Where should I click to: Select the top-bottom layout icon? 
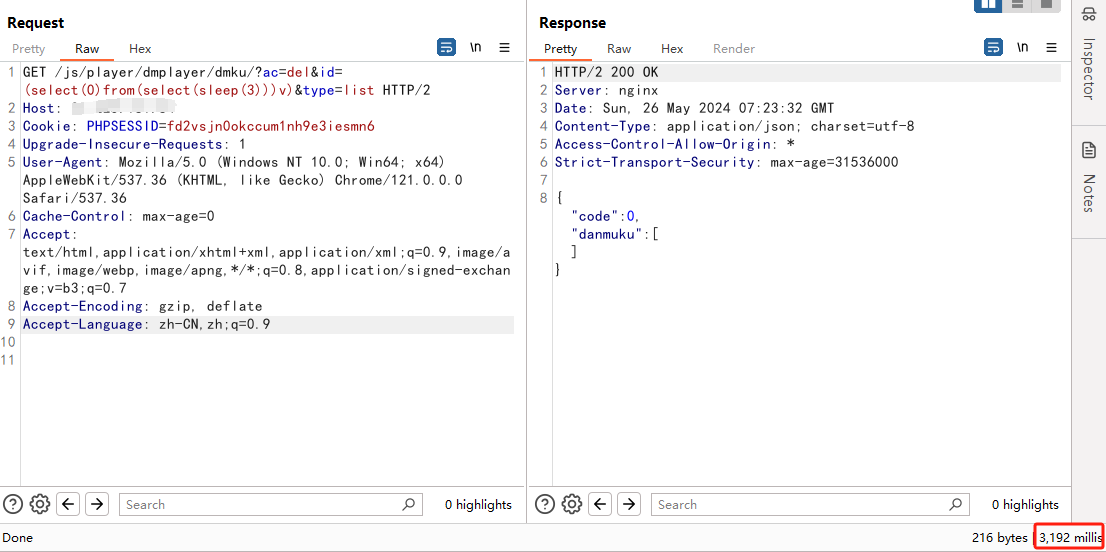[x=1017, y=4]
